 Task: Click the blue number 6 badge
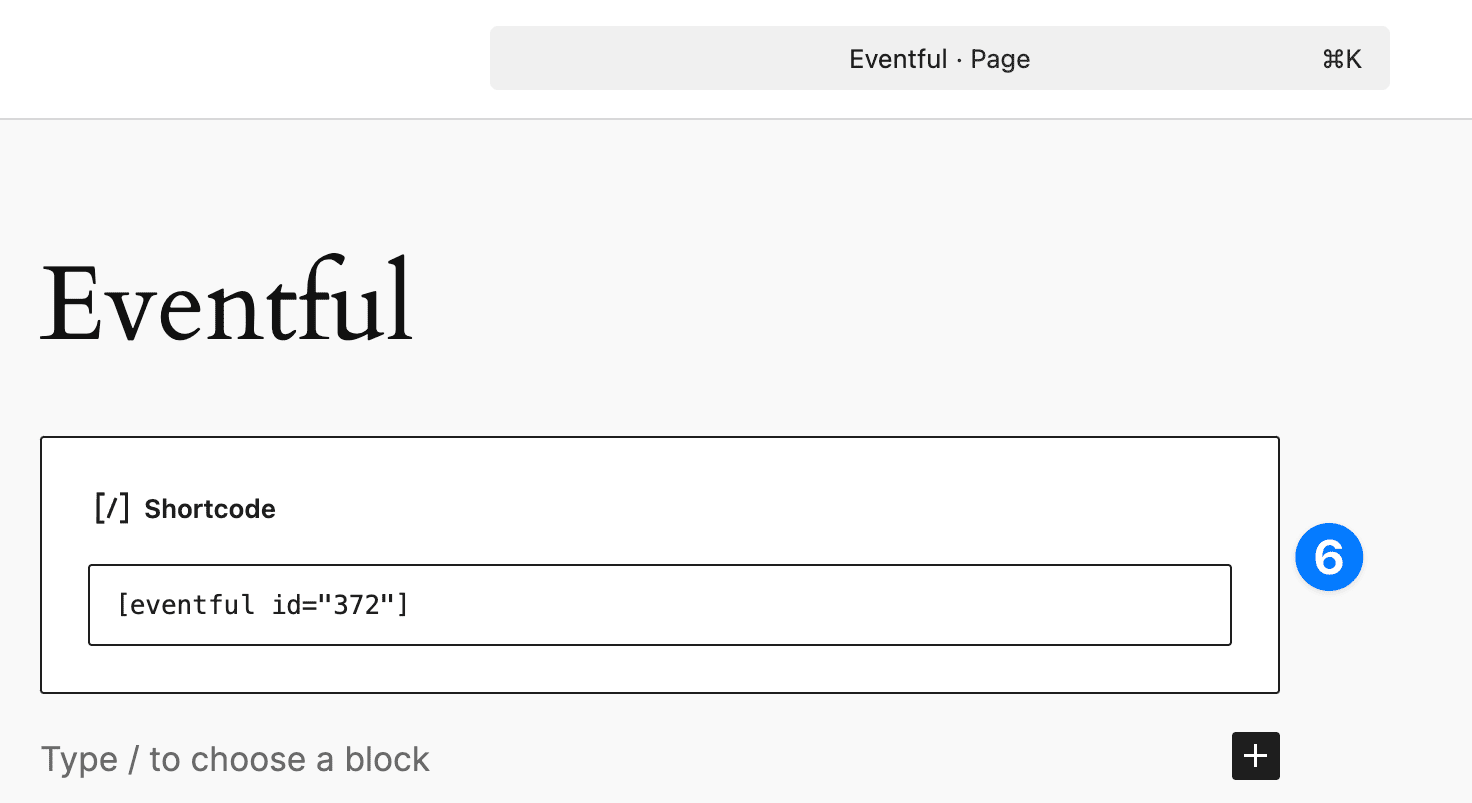pos(1329,557)
